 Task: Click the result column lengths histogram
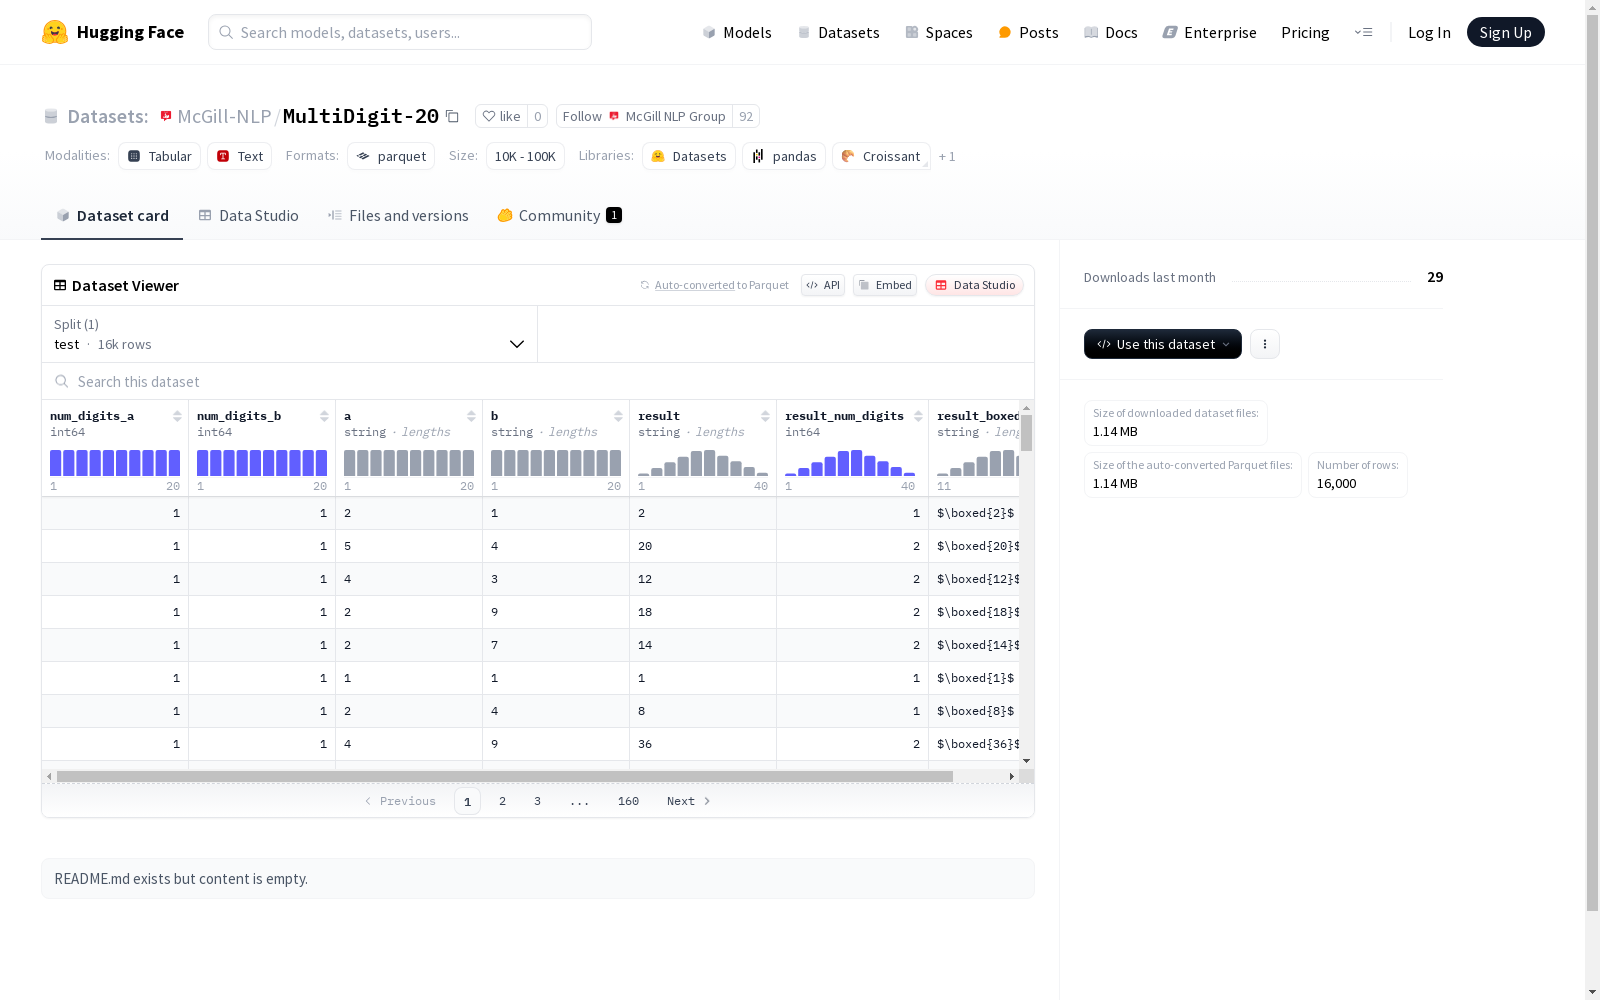tap(703, 463)
